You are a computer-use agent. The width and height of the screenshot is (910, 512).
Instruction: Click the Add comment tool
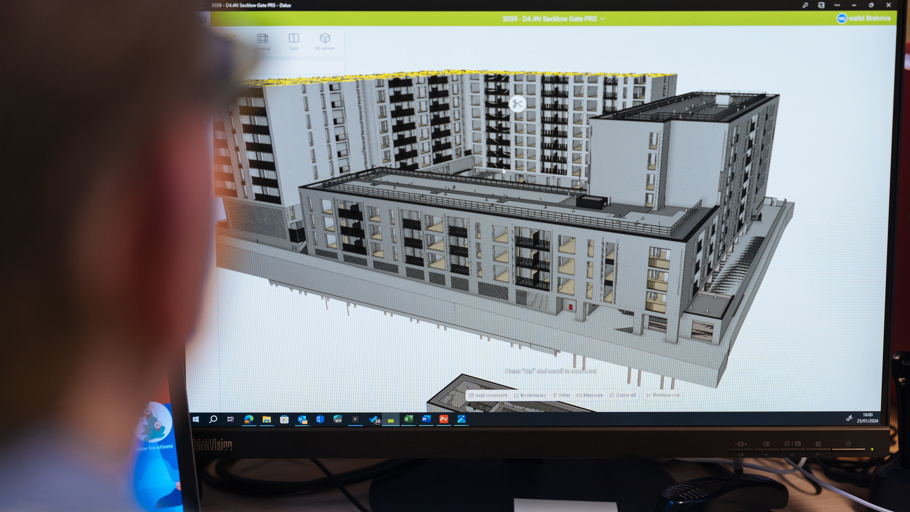(x=488, y=395)
